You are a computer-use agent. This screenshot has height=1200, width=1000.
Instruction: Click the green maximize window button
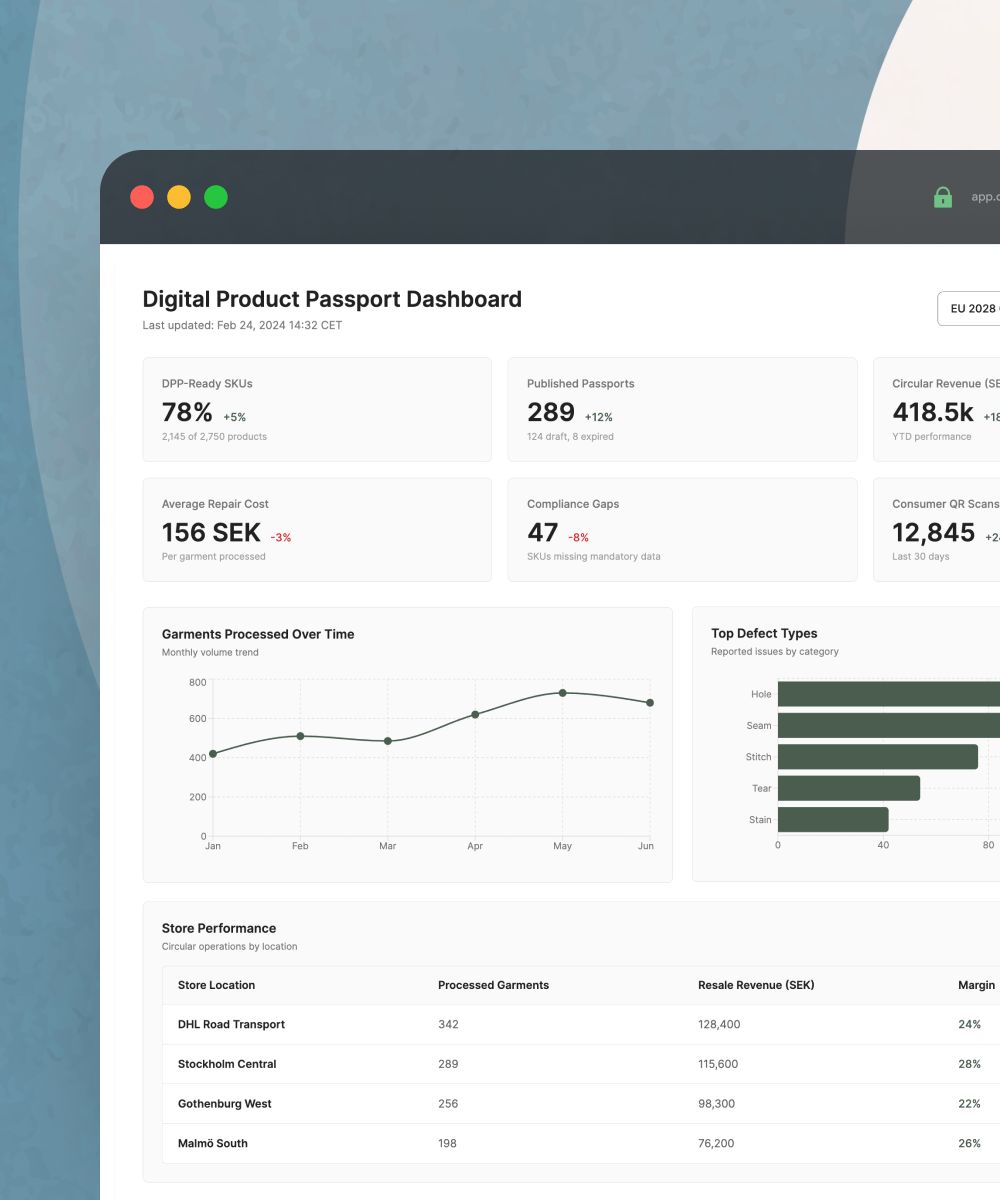pos(216,197)
